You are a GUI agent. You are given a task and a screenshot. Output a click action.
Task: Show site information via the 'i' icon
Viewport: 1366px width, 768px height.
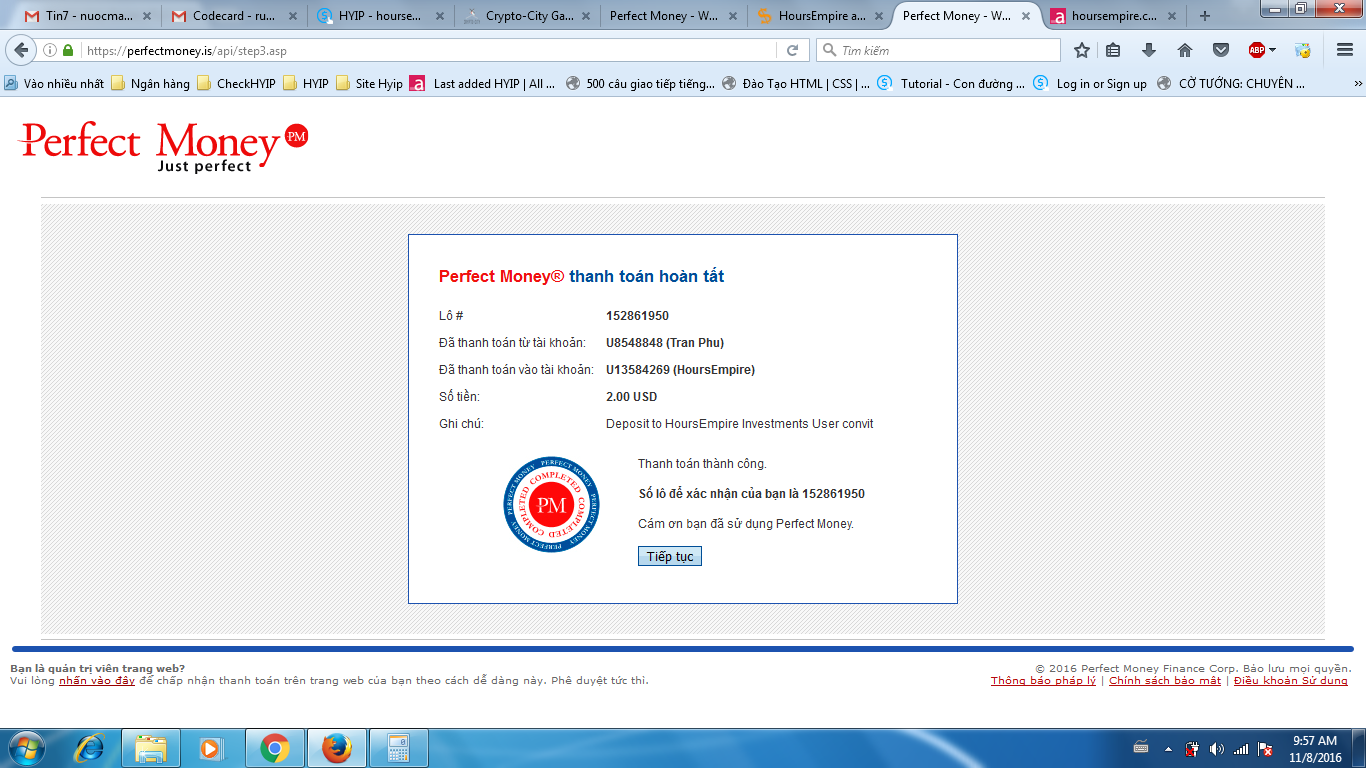coord(50,50)
